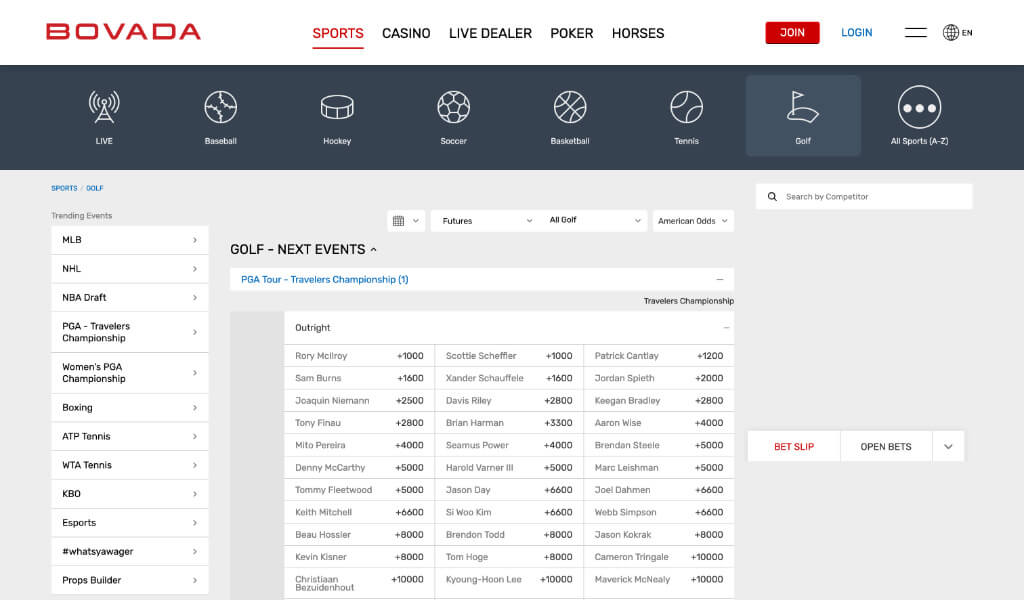This screenshot has width=1024, height=600.
Task: Collapse the PGA Tour Travelers Championship row
Action: point(720,279)
